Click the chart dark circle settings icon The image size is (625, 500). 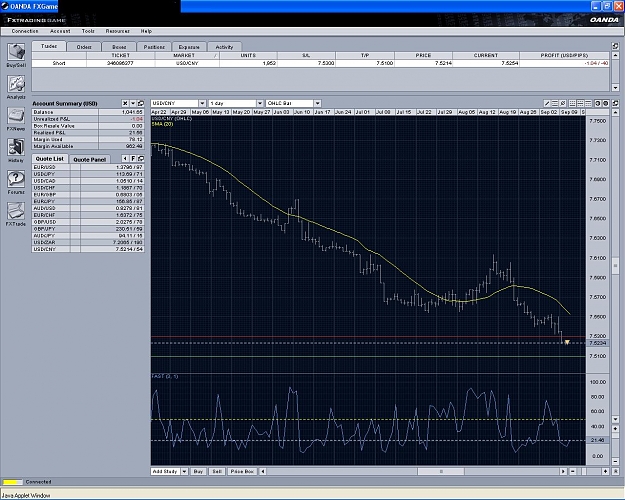coord(605,103)
